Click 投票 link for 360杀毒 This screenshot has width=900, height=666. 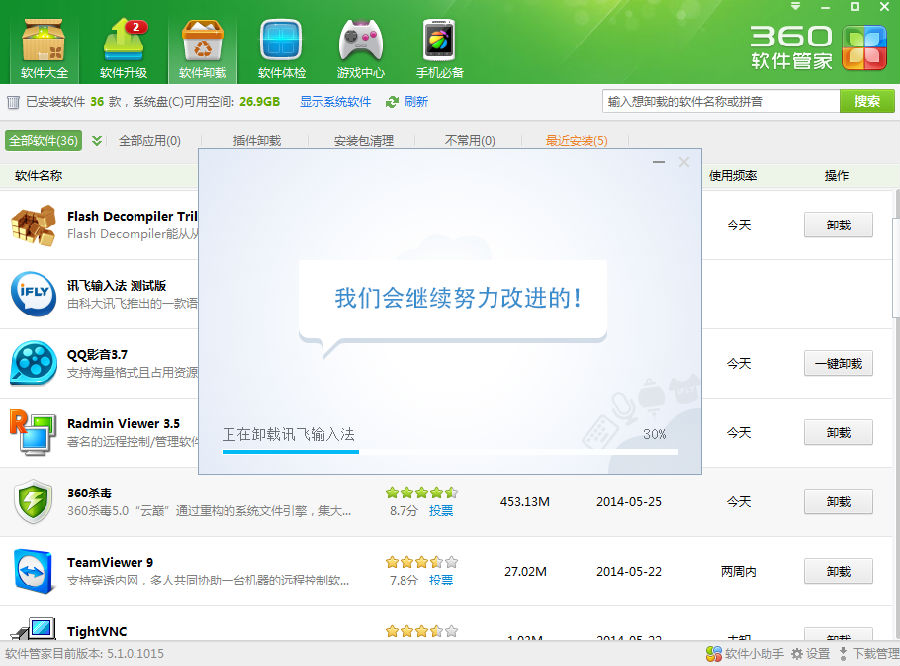pos(441,511)
